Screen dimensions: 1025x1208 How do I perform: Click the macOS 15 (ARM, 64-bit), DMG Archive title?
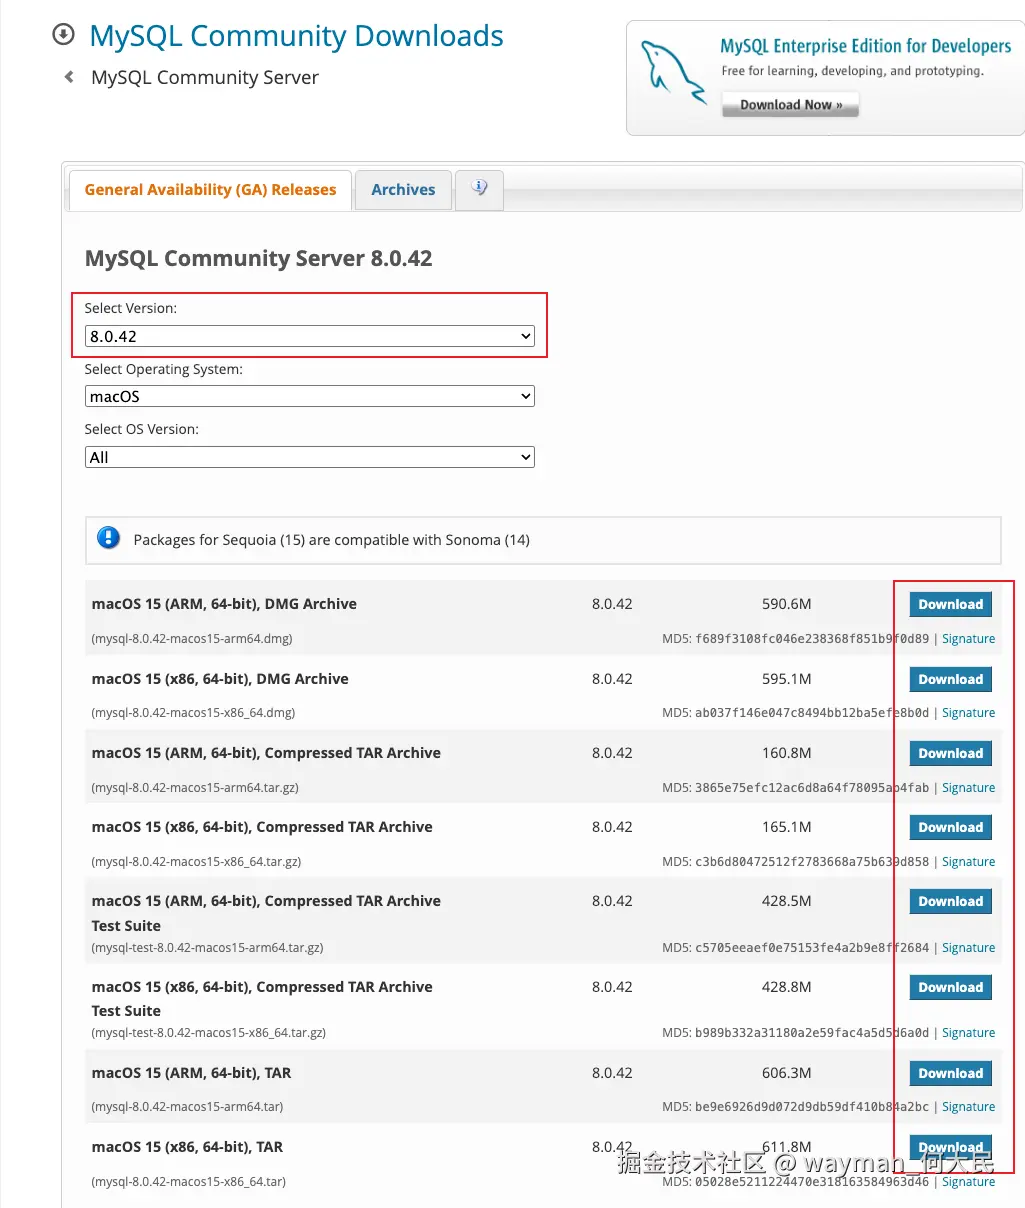(224, 604)
